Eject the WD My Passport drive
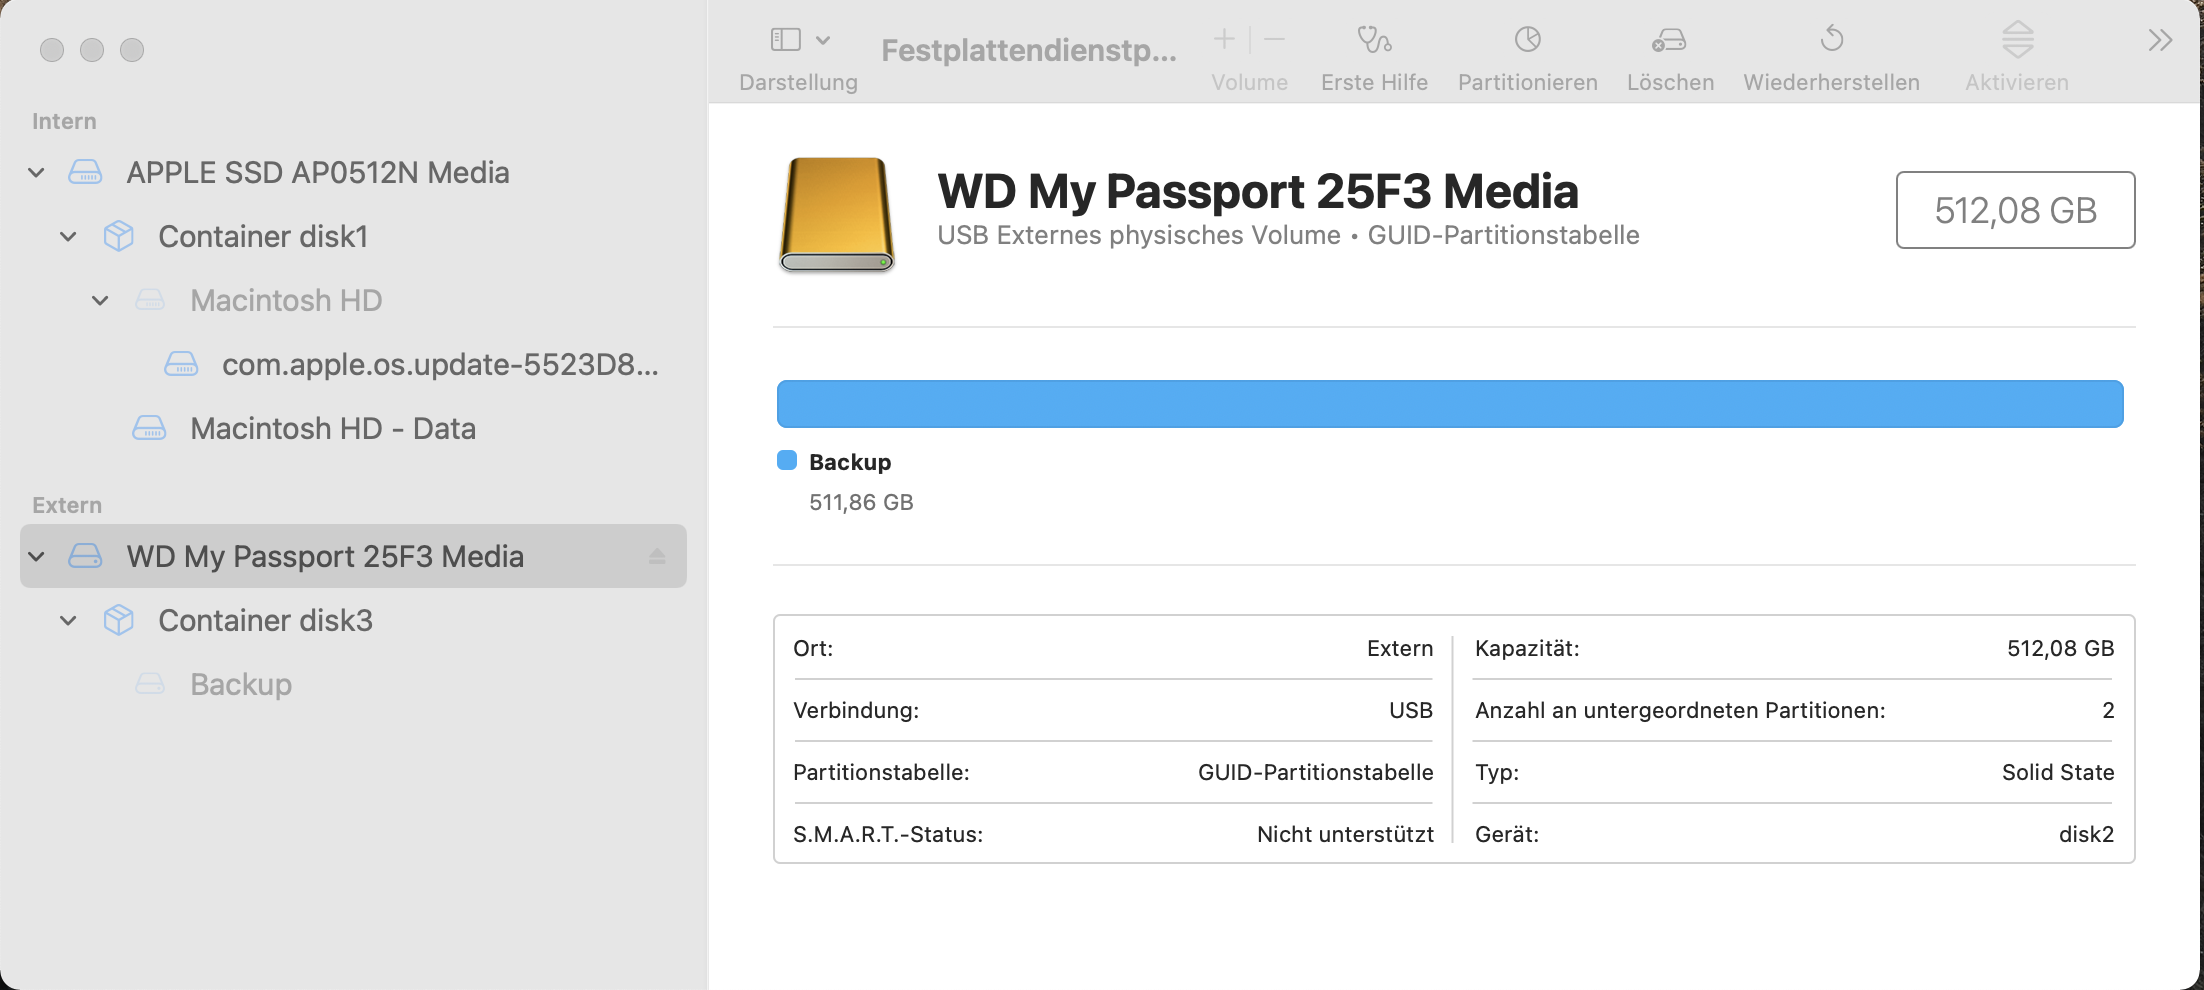The height and width of the screenshot is (990, 2204). 657,556
